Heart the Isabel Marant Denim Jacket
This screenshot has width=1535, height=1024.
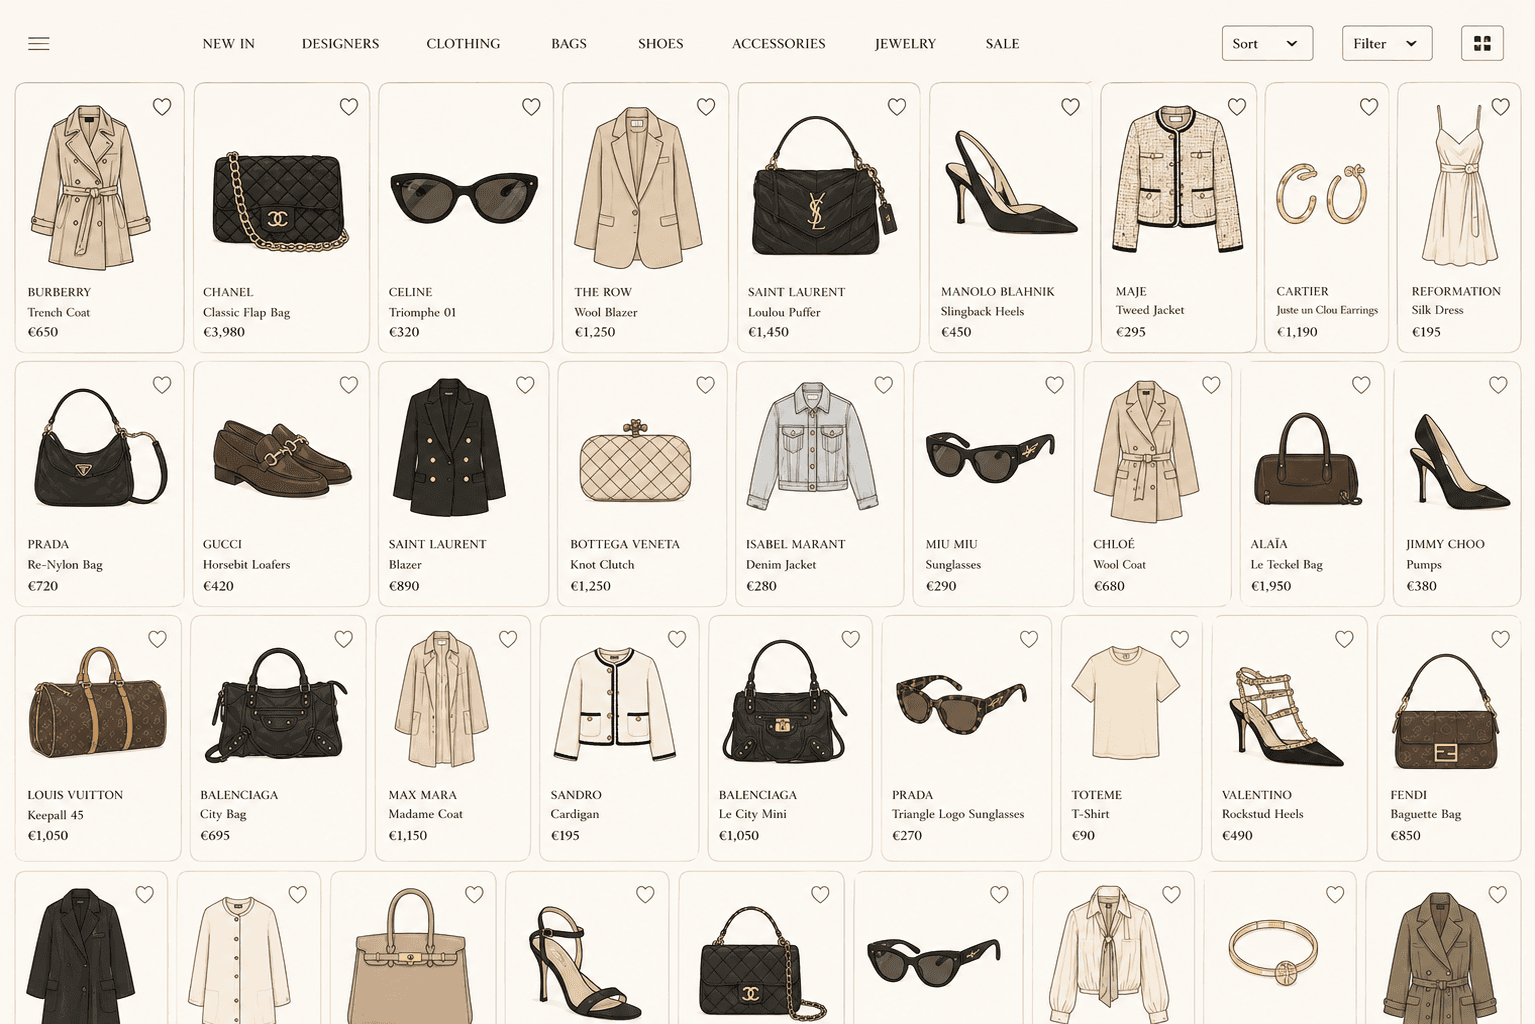(884, 385)
